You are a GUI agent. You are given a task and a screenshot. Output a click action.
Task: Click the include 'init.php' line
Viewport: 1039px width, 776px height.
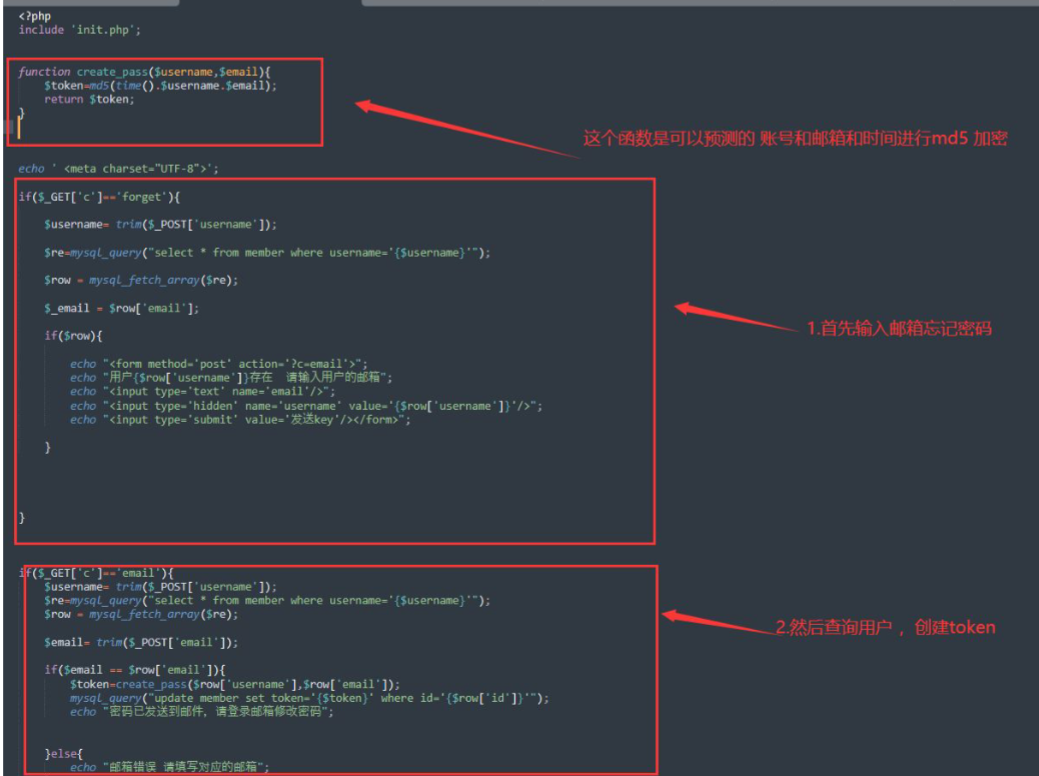coord(80,29)
